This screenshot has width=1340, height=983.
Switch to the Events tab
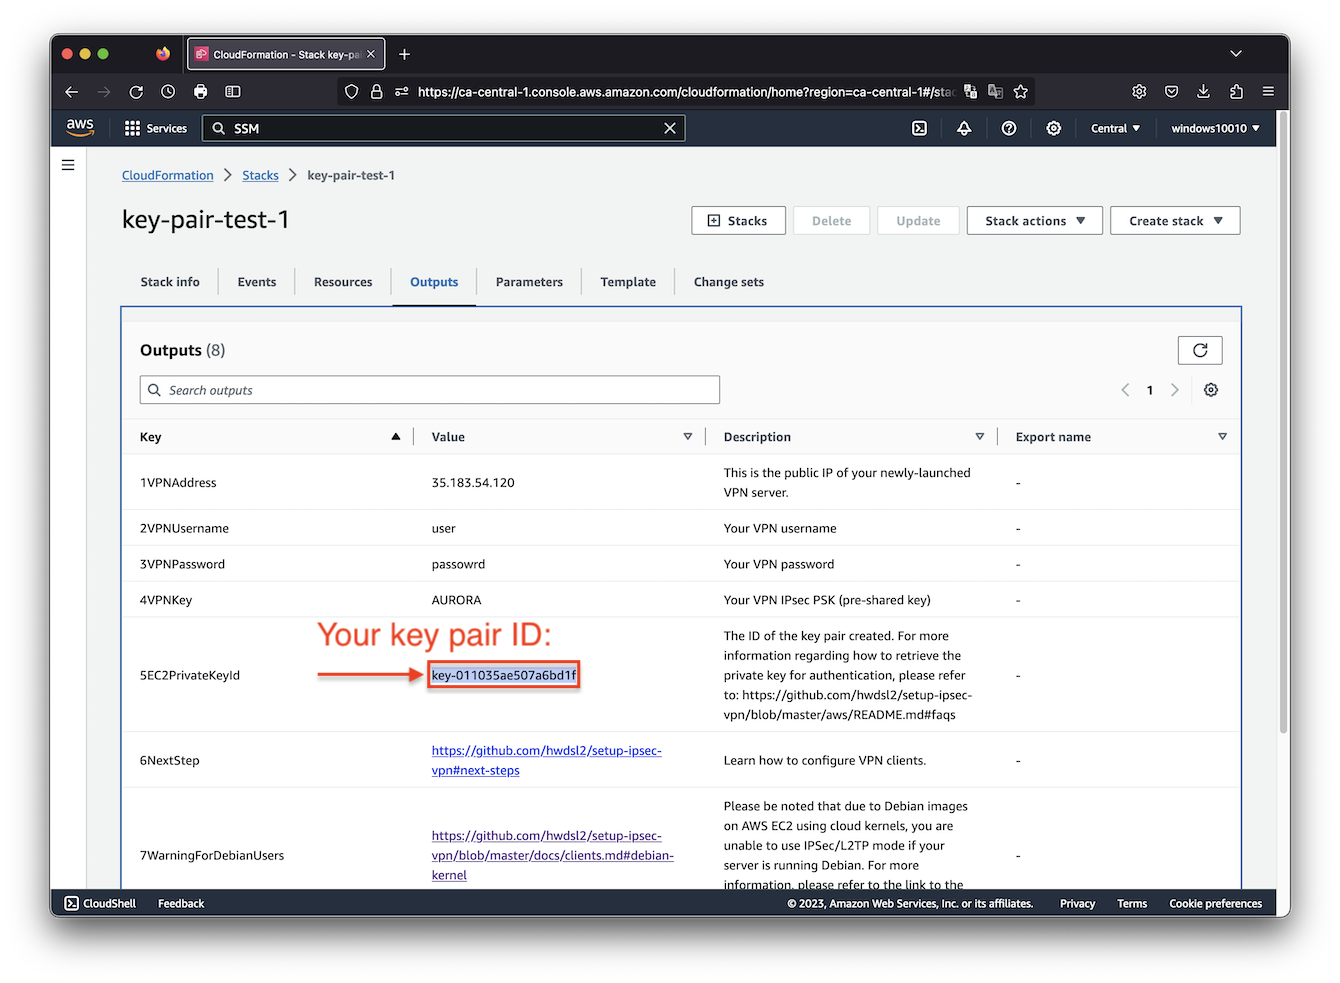click(257, 282)
